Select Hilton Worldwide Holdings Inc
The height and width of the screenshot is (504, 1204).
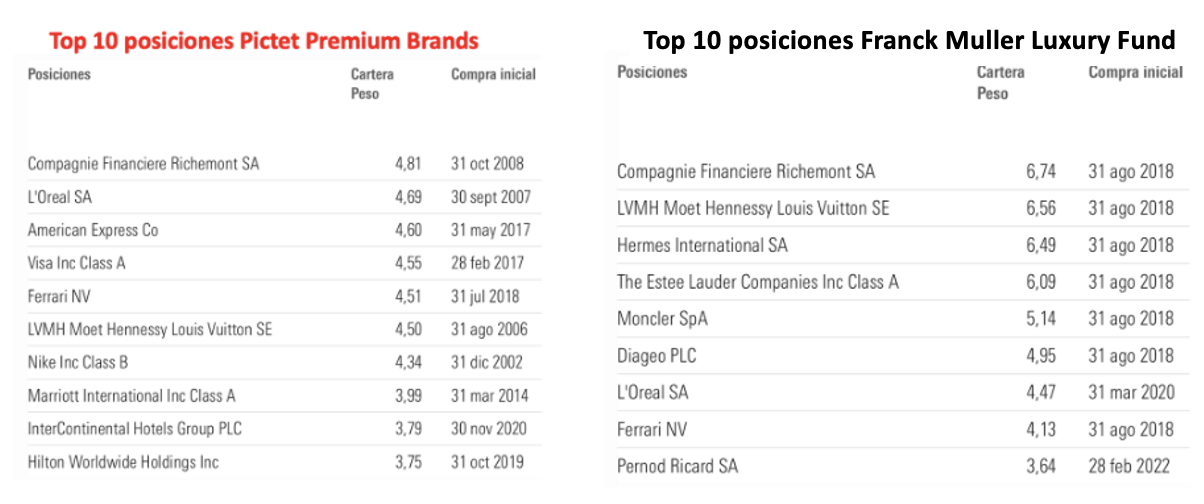[x=123, y=462]
